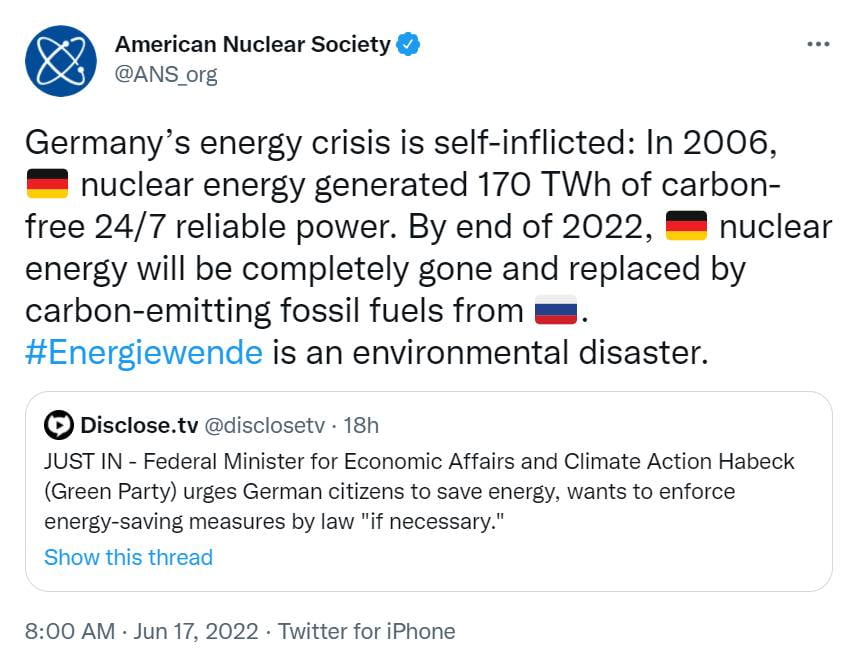This screenshot has height=670, width=857.
Task: Open the three-dot more options menu
Action: tap(818, 45)
